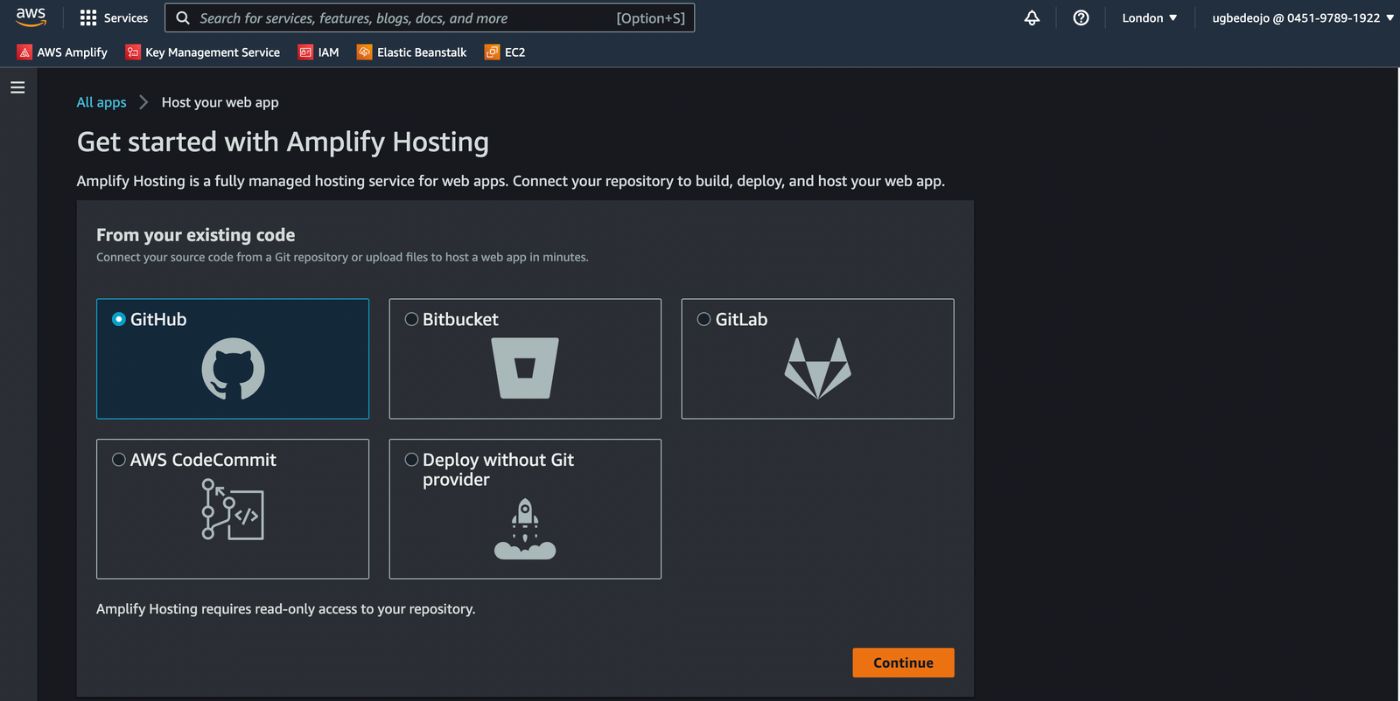
Task: Click in the services search field
Action: click(430, 18)
